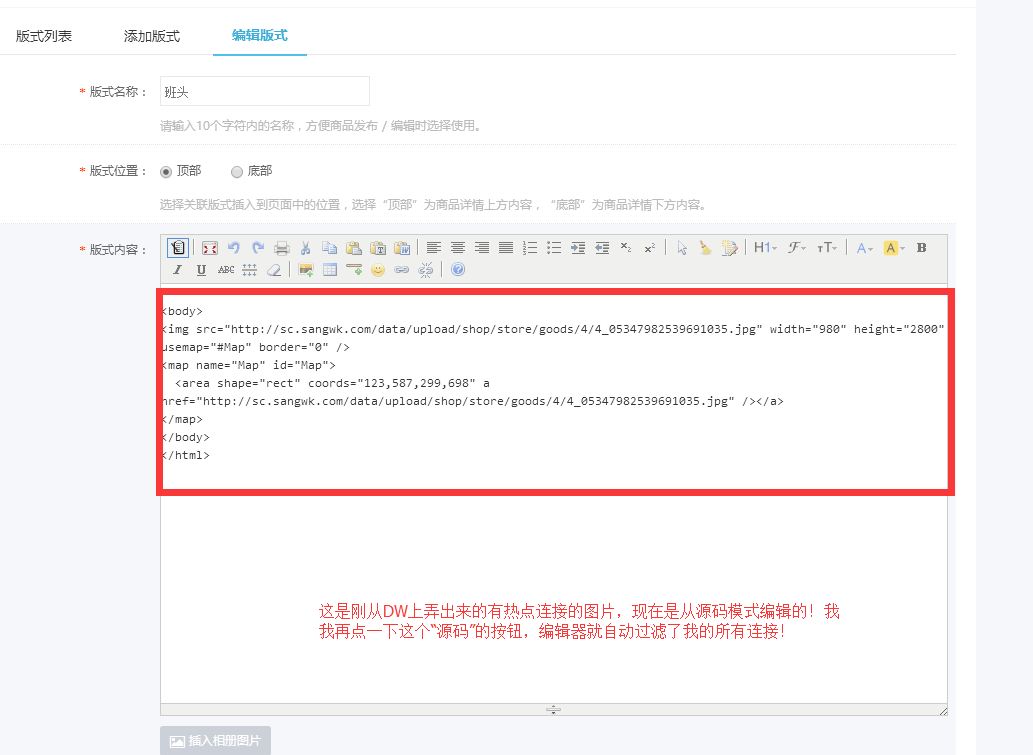Toggle bold formatting
Screen dimensions: 1033x755
click(x=922, y=248)
